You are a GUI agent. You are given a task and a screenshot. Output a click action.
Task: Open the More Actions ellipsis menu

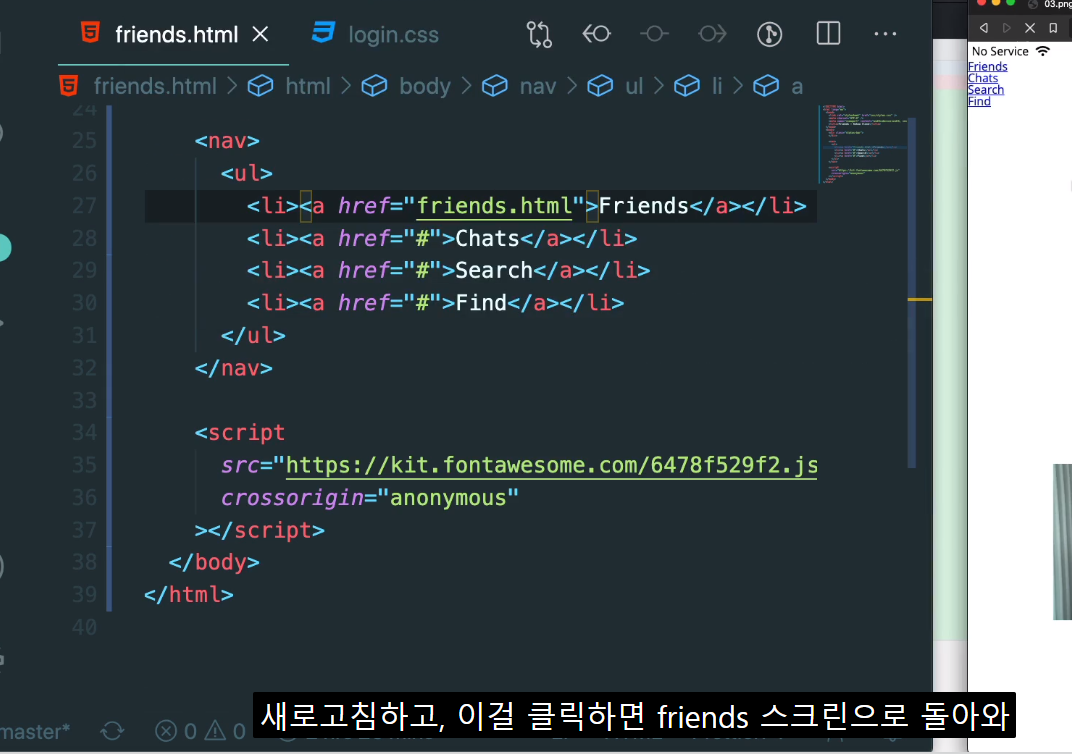coord(885,33)
